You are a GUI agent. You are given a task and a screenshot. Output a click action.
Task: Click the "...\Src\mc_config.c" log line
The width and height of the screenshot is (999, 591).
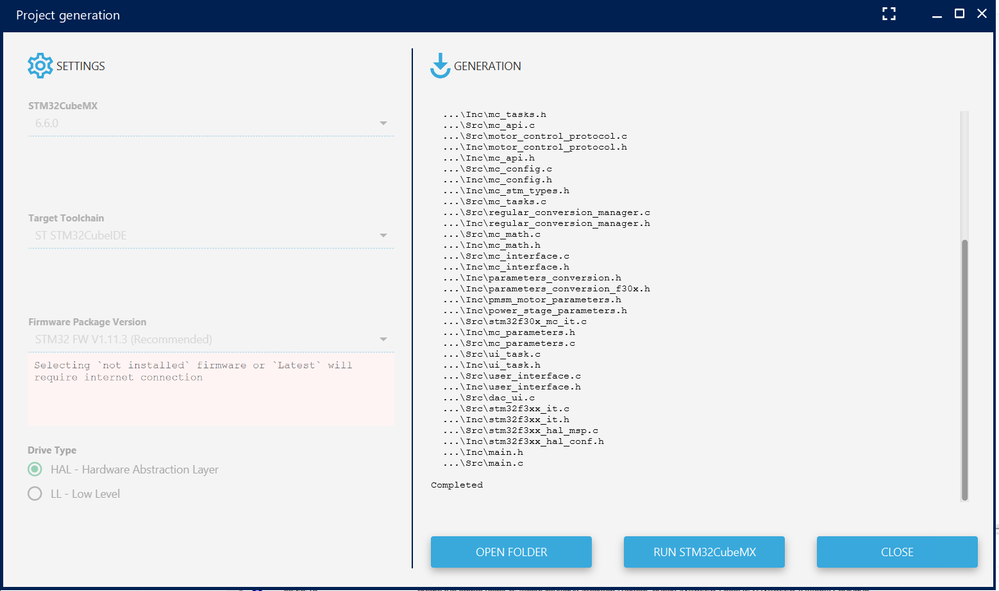point(498,169)
